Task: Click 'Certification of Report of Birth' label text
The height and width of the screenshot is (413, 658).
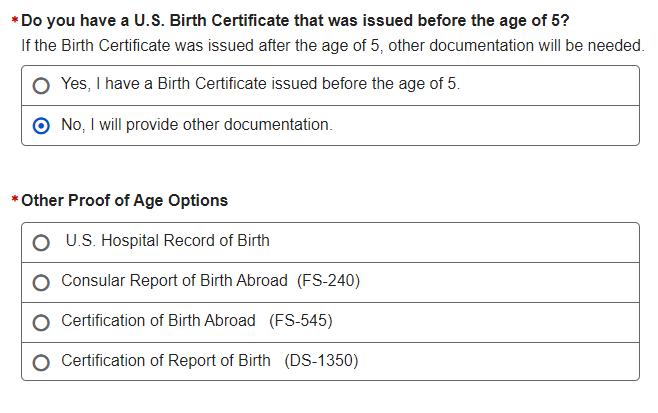Action: pos(165,361)
